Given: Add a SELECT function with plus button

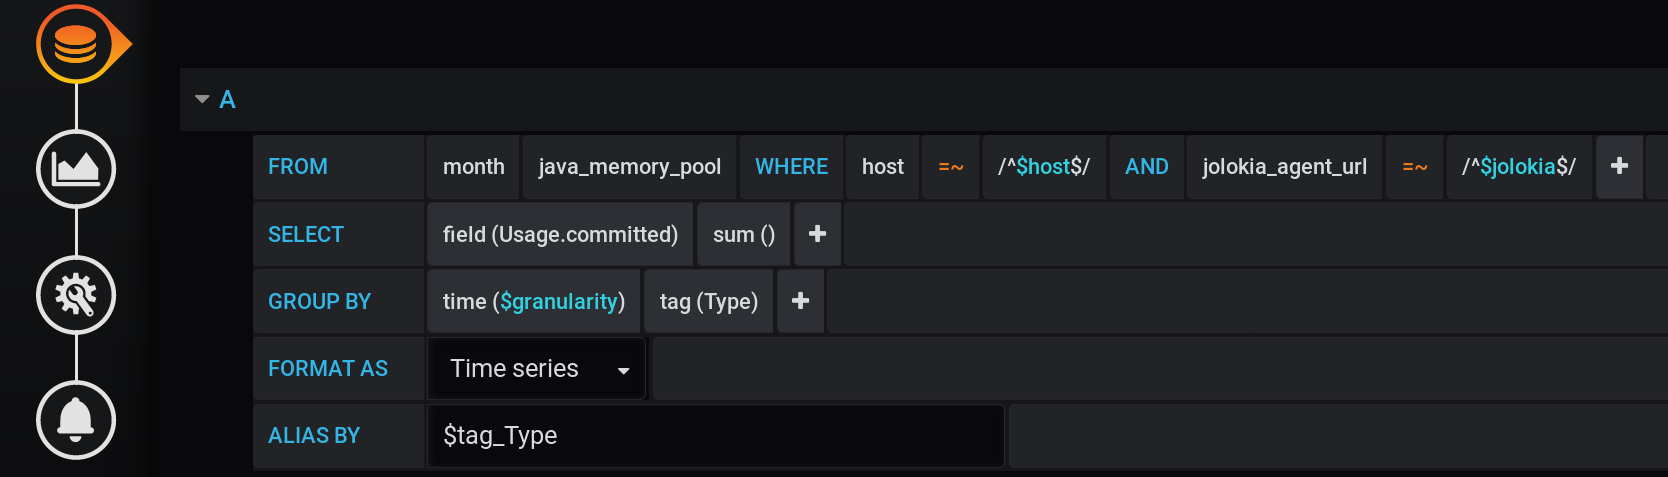Looking at the screenshot, I should (817, 234).
